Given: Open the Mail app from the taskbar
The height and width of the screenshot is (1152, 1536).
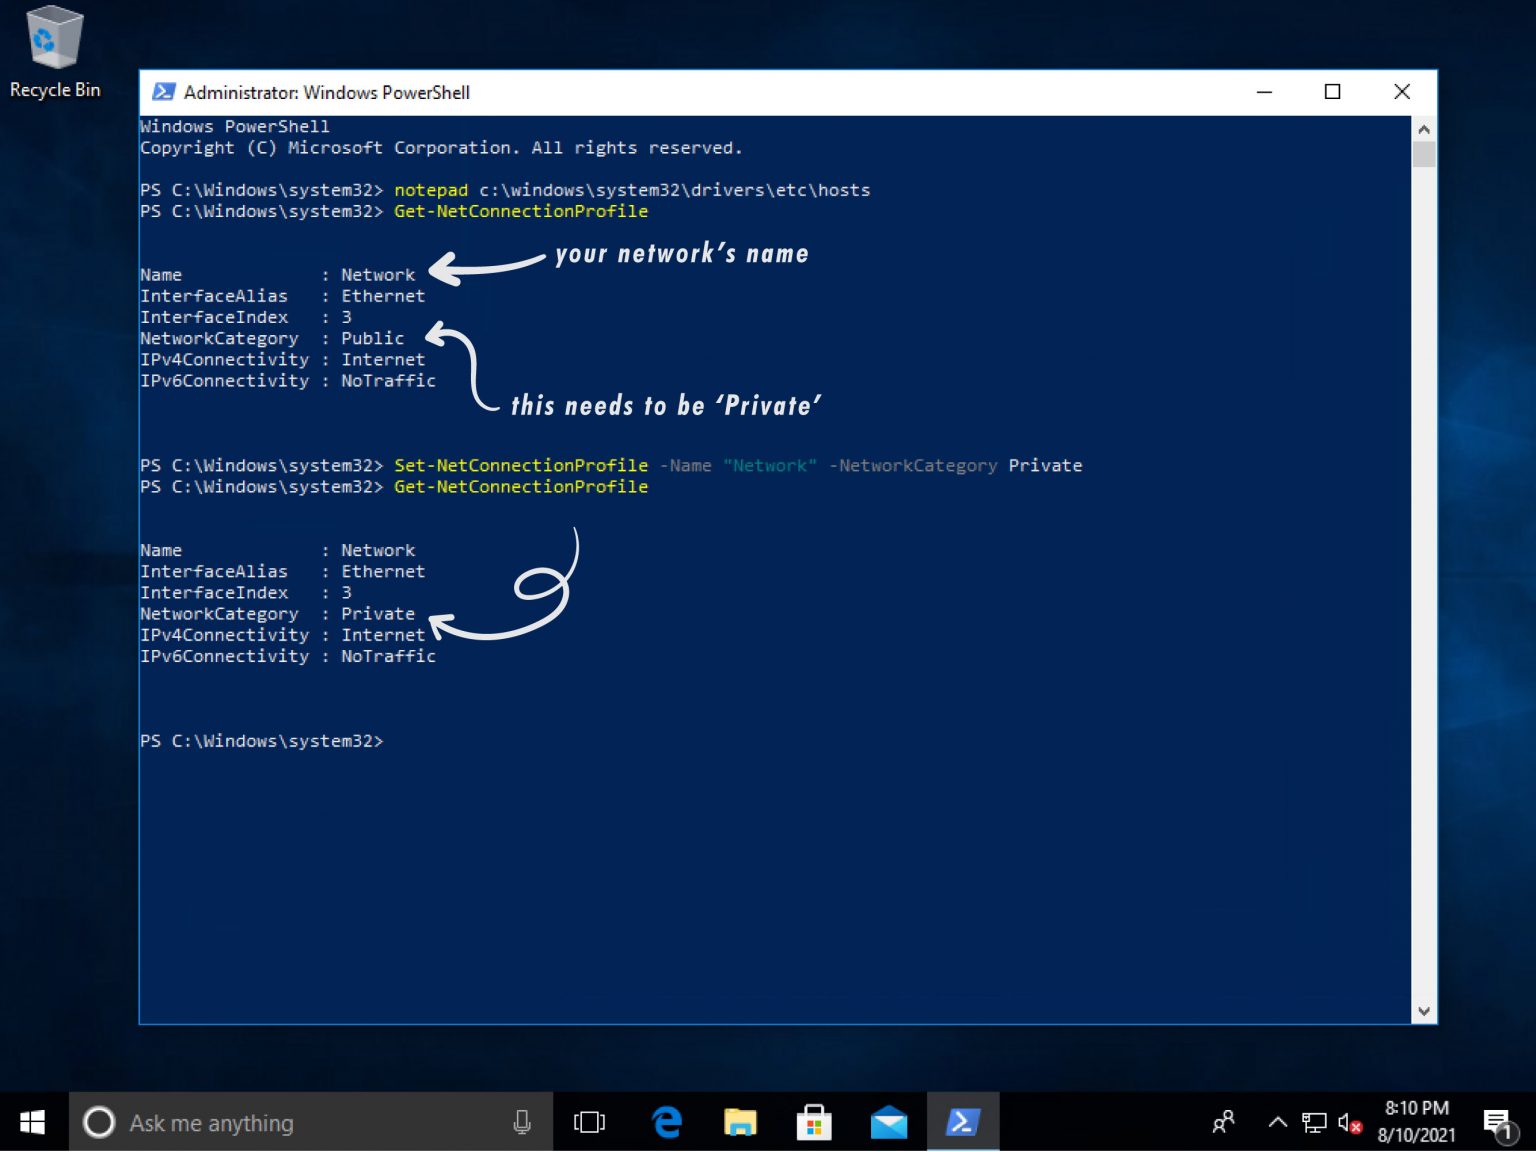Looking at the screenshot, I should pyautogui.click(x=889, y=1122).
